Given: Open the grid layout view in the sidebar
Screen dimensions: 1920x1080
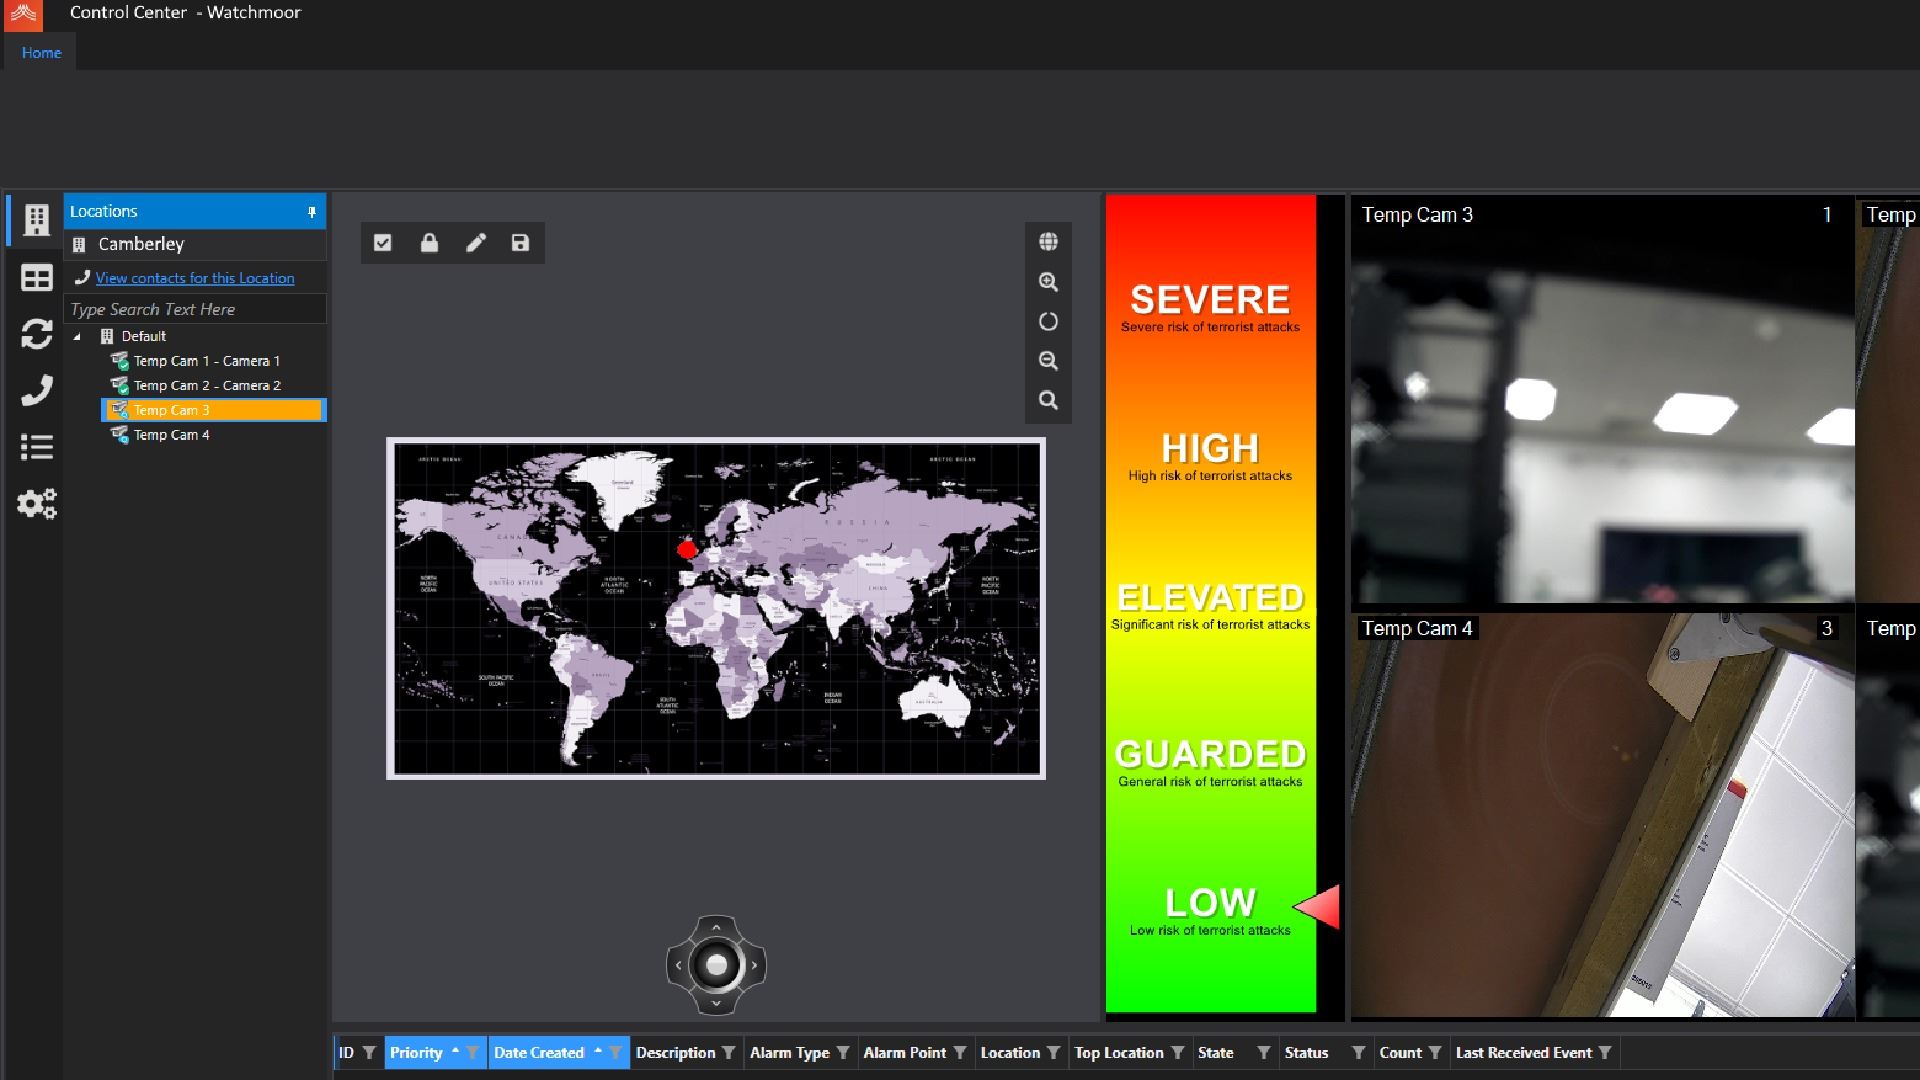Looking at the screenshot, I should tap(36, 278).
